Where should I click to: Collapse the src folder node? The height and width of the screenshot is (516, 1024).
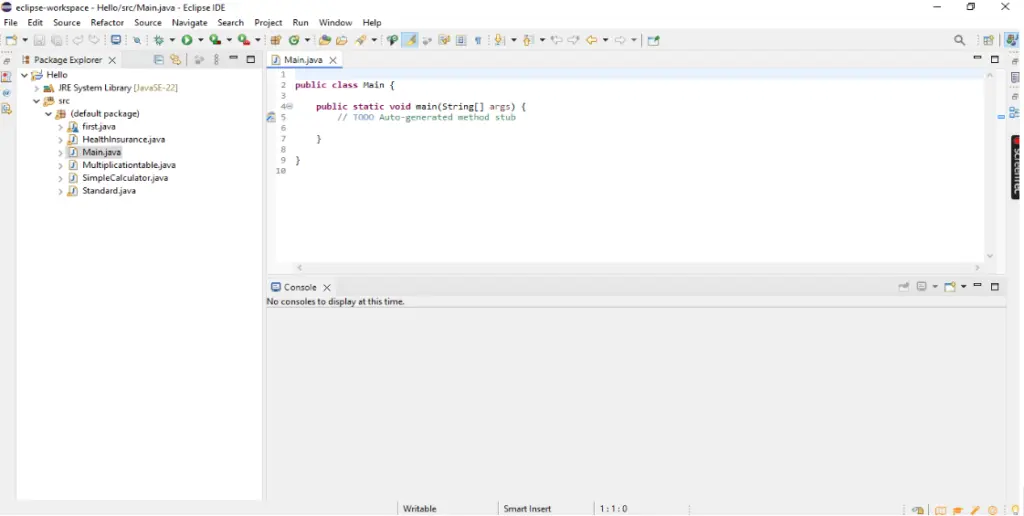click(37, 101)
